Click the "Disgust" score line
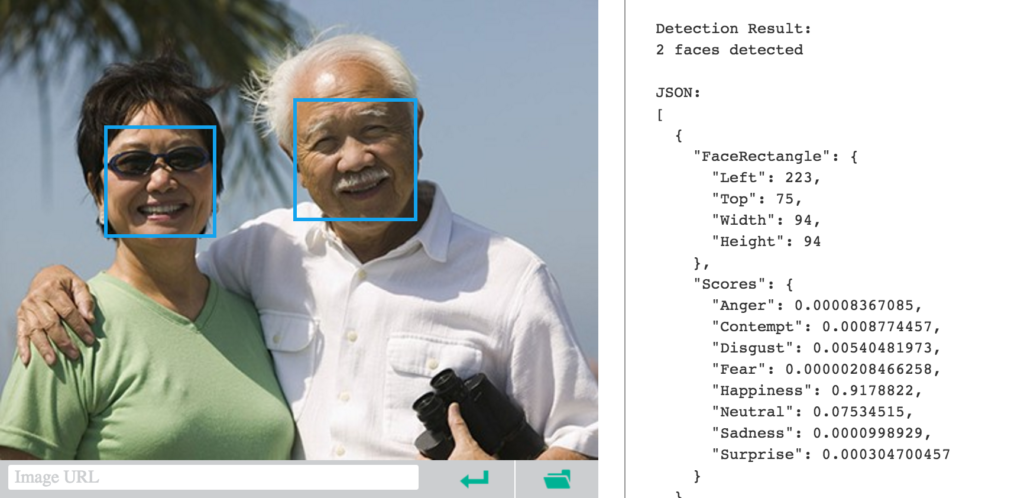This screenshot has height=498, width=1024. pyautogui.click(x=826, y=348)
